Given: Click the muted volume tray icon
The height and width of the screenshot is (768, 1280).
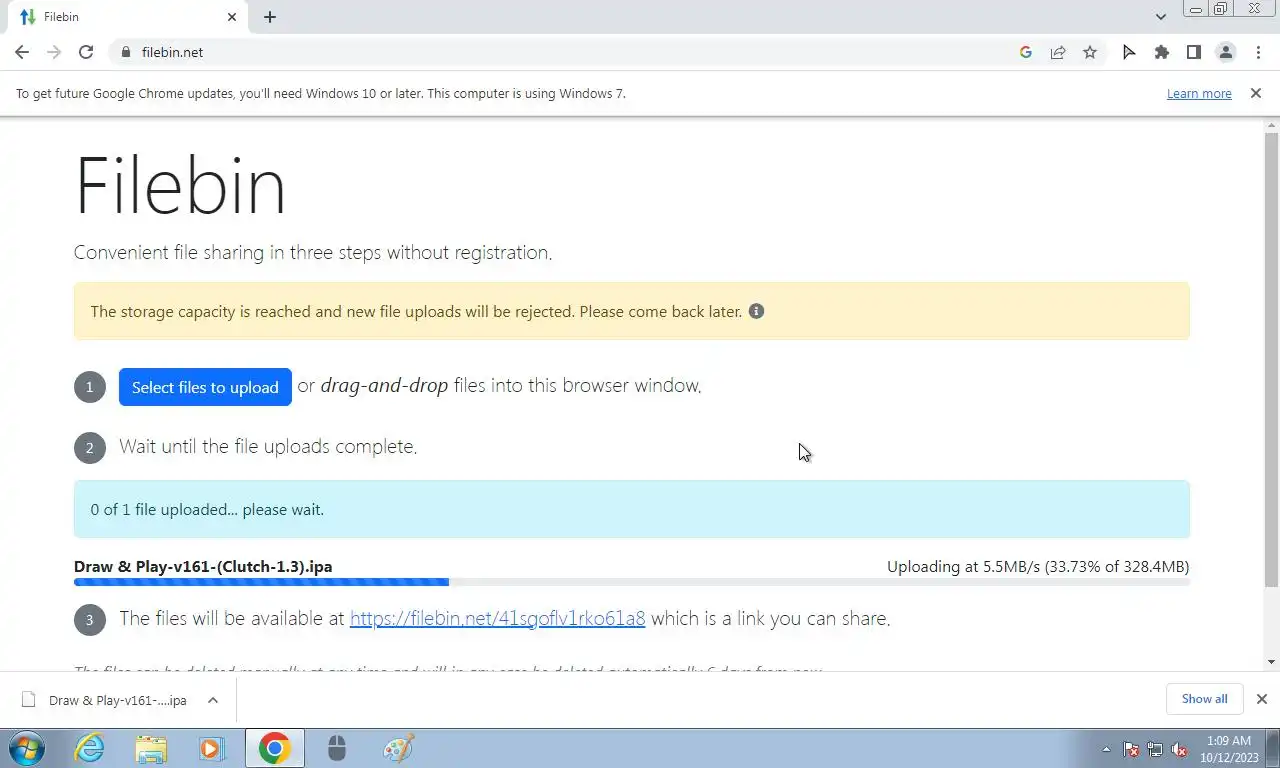Looking at the screenshot, I should click(x=1179, y=749).
